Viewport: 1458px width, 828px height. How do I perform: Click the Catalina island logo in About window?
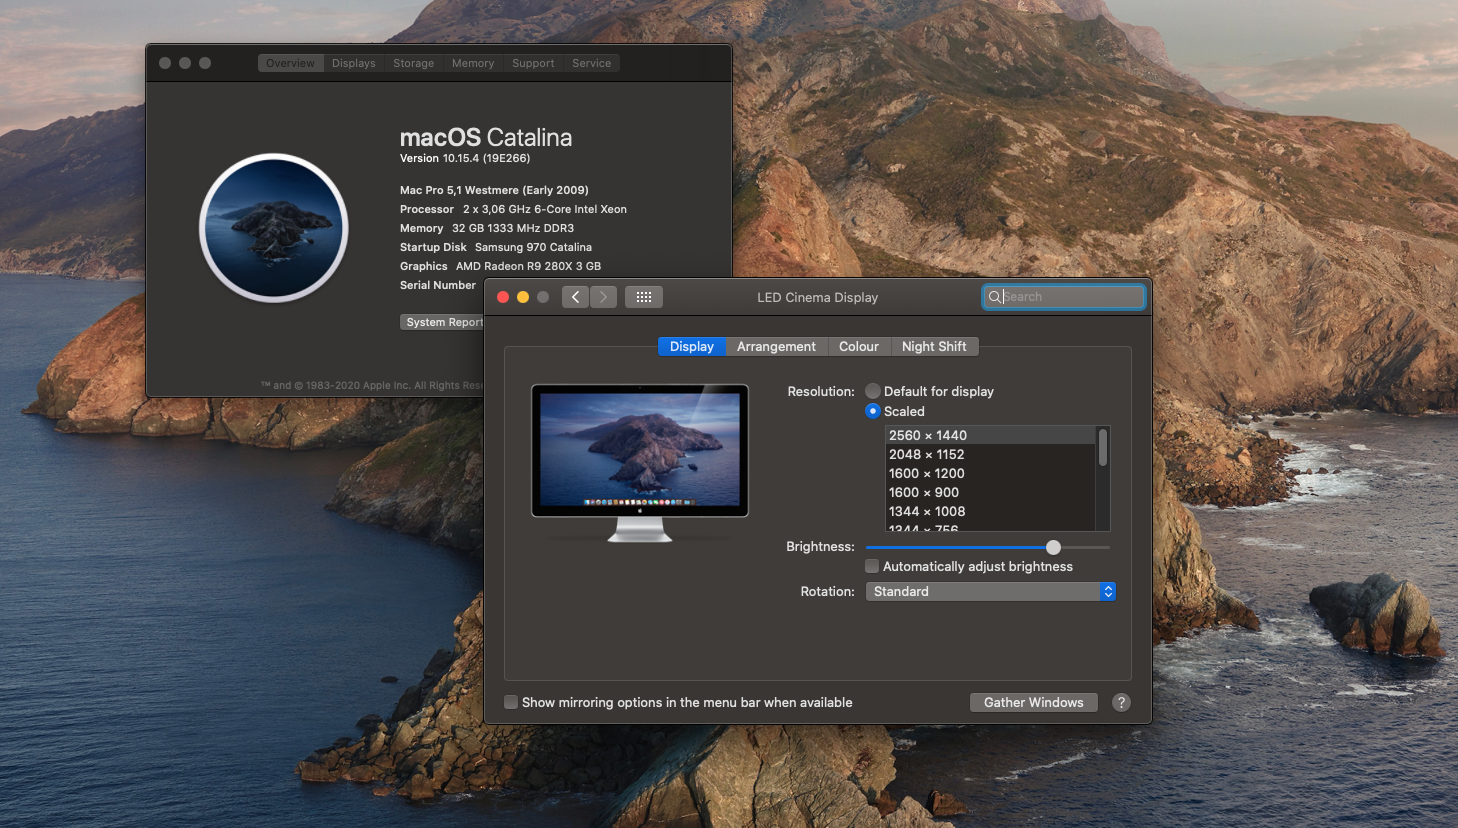tap(274, 228)
